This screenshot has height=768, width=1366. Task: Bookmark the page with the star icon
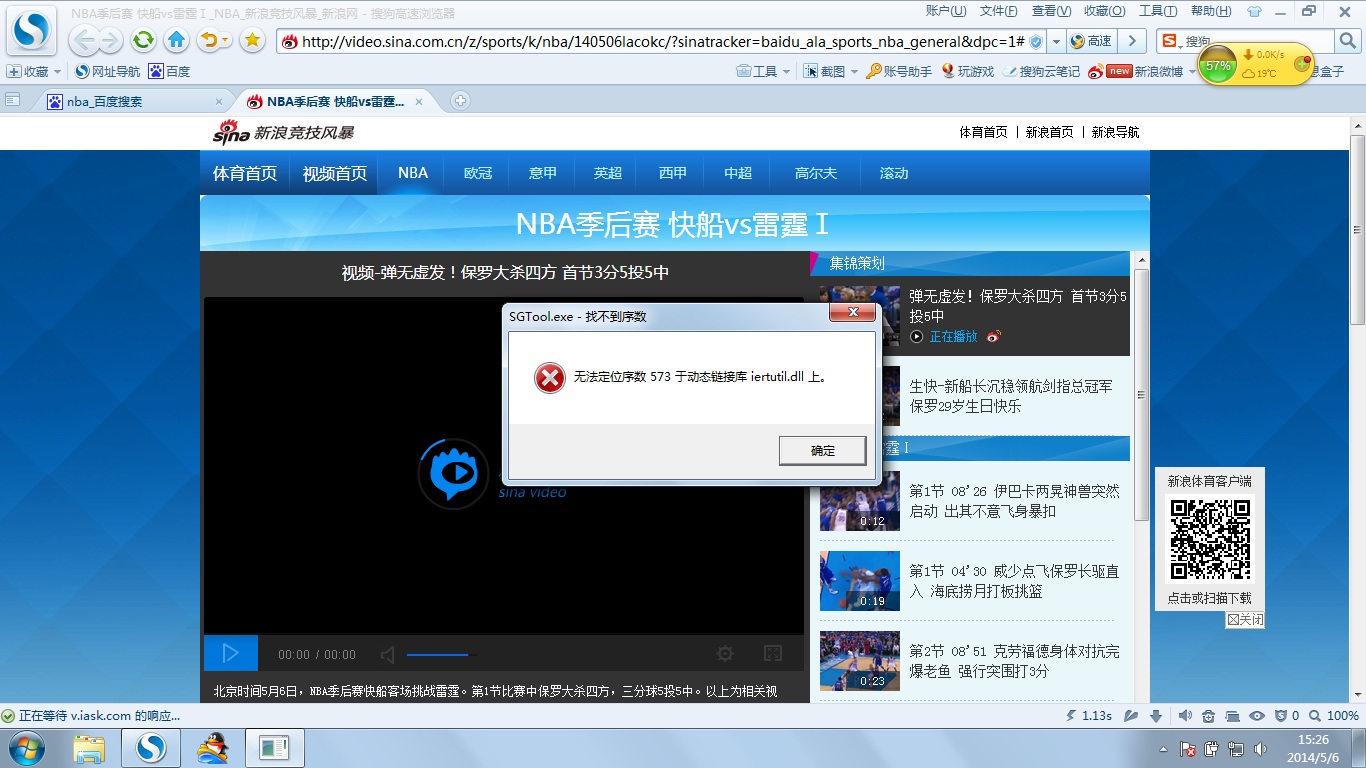pyautogui.click(x=253, y=40)
